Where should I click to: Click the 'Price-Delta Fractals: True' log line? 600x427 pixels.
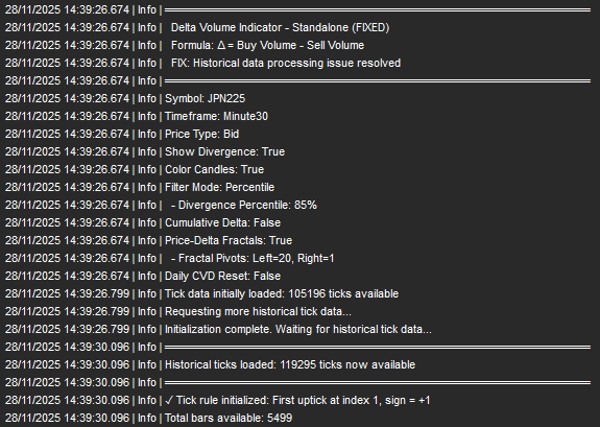pyautogui.click(x=228, y=240)
